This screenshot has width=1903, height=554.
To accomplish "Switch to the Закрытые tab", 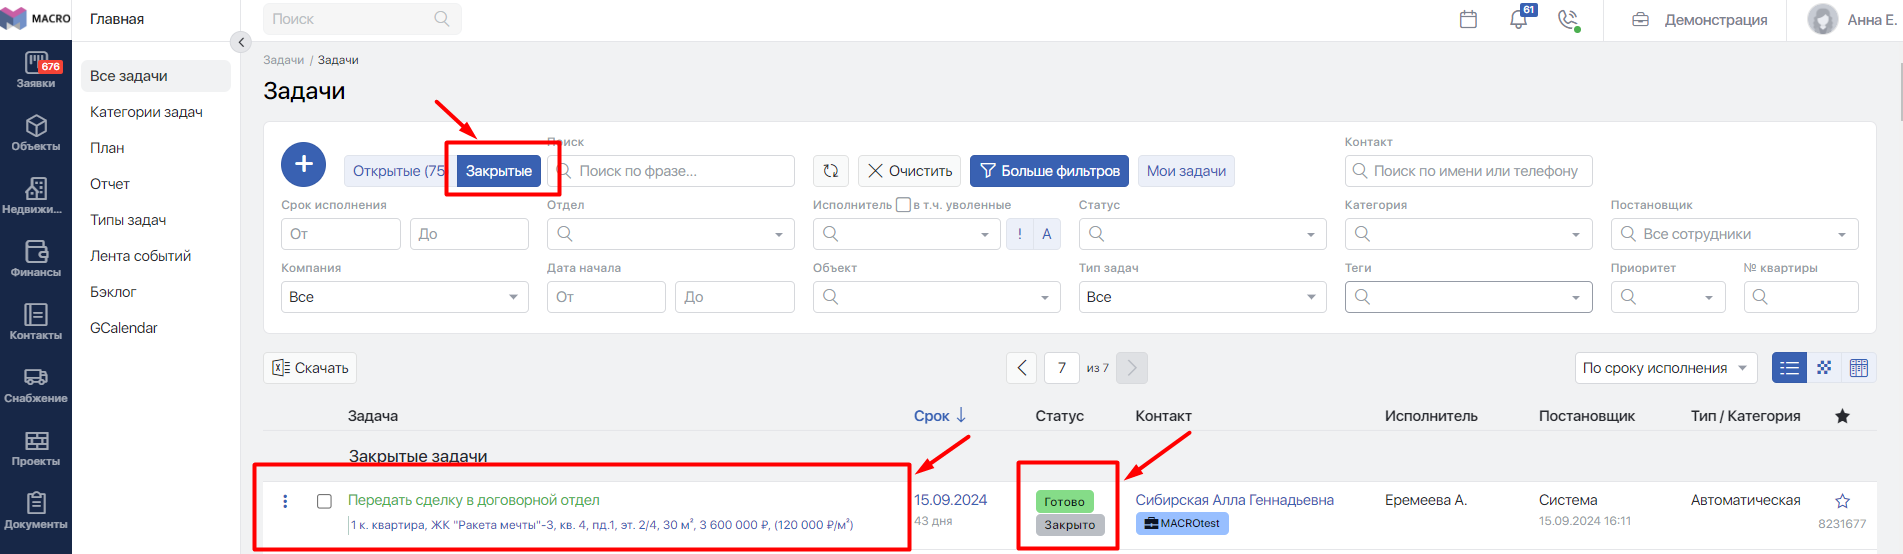I will point(498,171).
